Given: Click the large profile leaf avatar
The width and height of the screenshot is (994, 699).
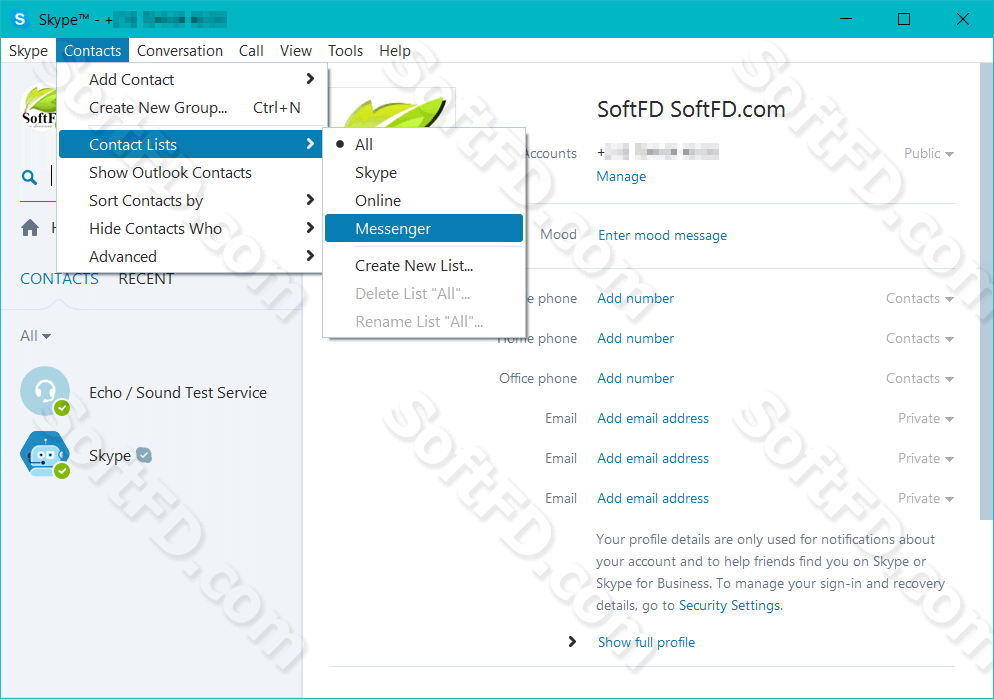Looking at the screenshot, I should pos(396,109).
